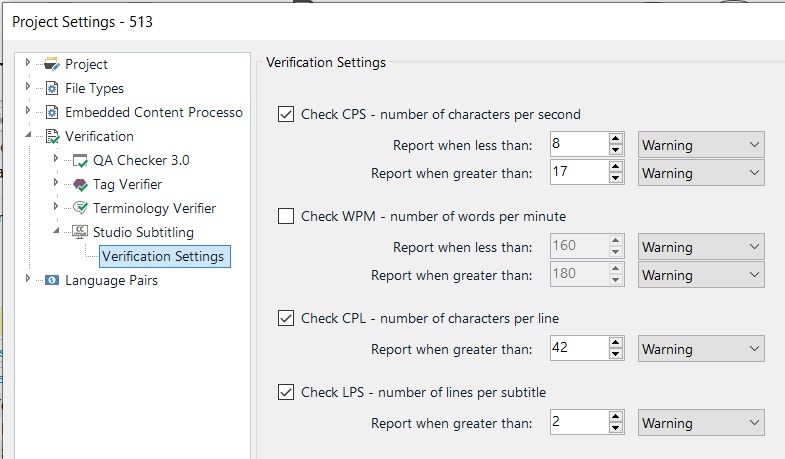The image size is (785, 459).
Task: Open Warning dropdown for CPL greater than
Action: click(701, 349)
